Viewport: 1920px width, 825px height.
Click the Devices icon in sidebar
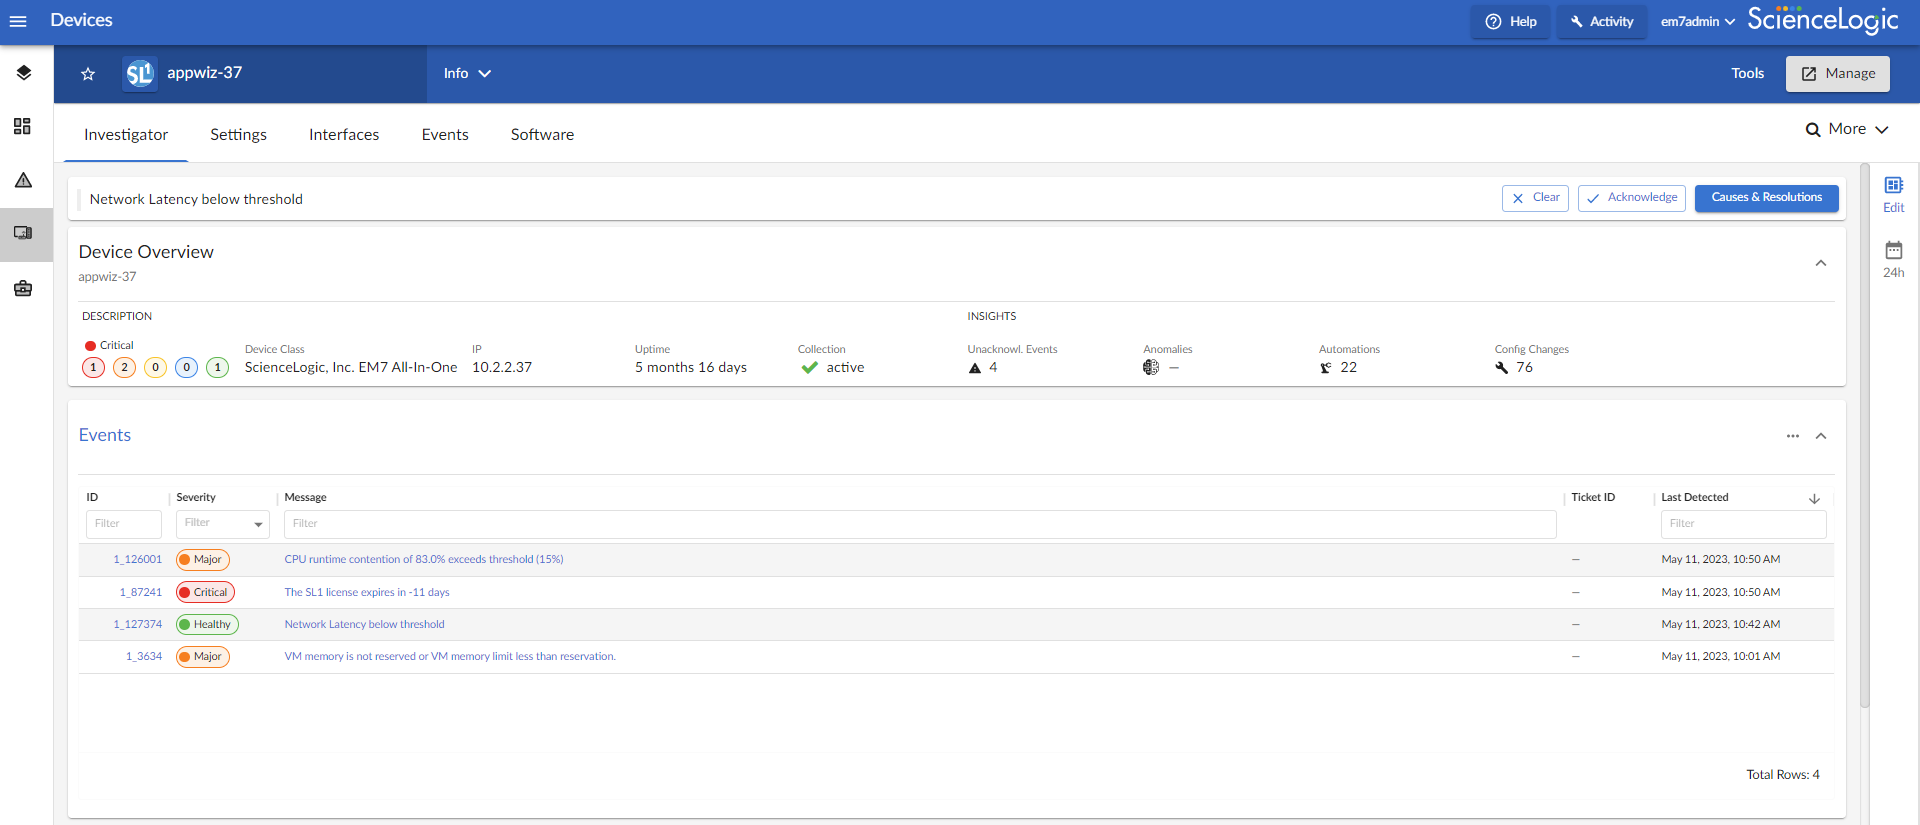23,234
